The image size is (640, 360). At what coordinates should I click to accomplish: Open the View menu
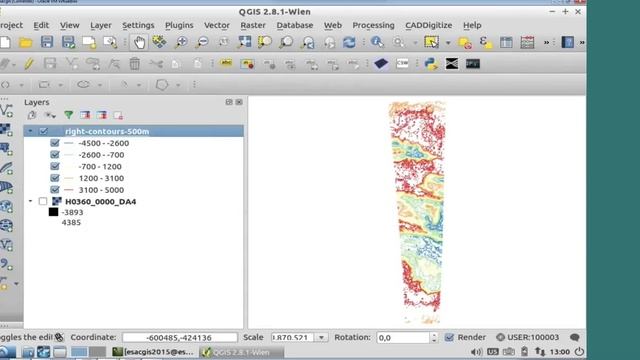(69, 25)
